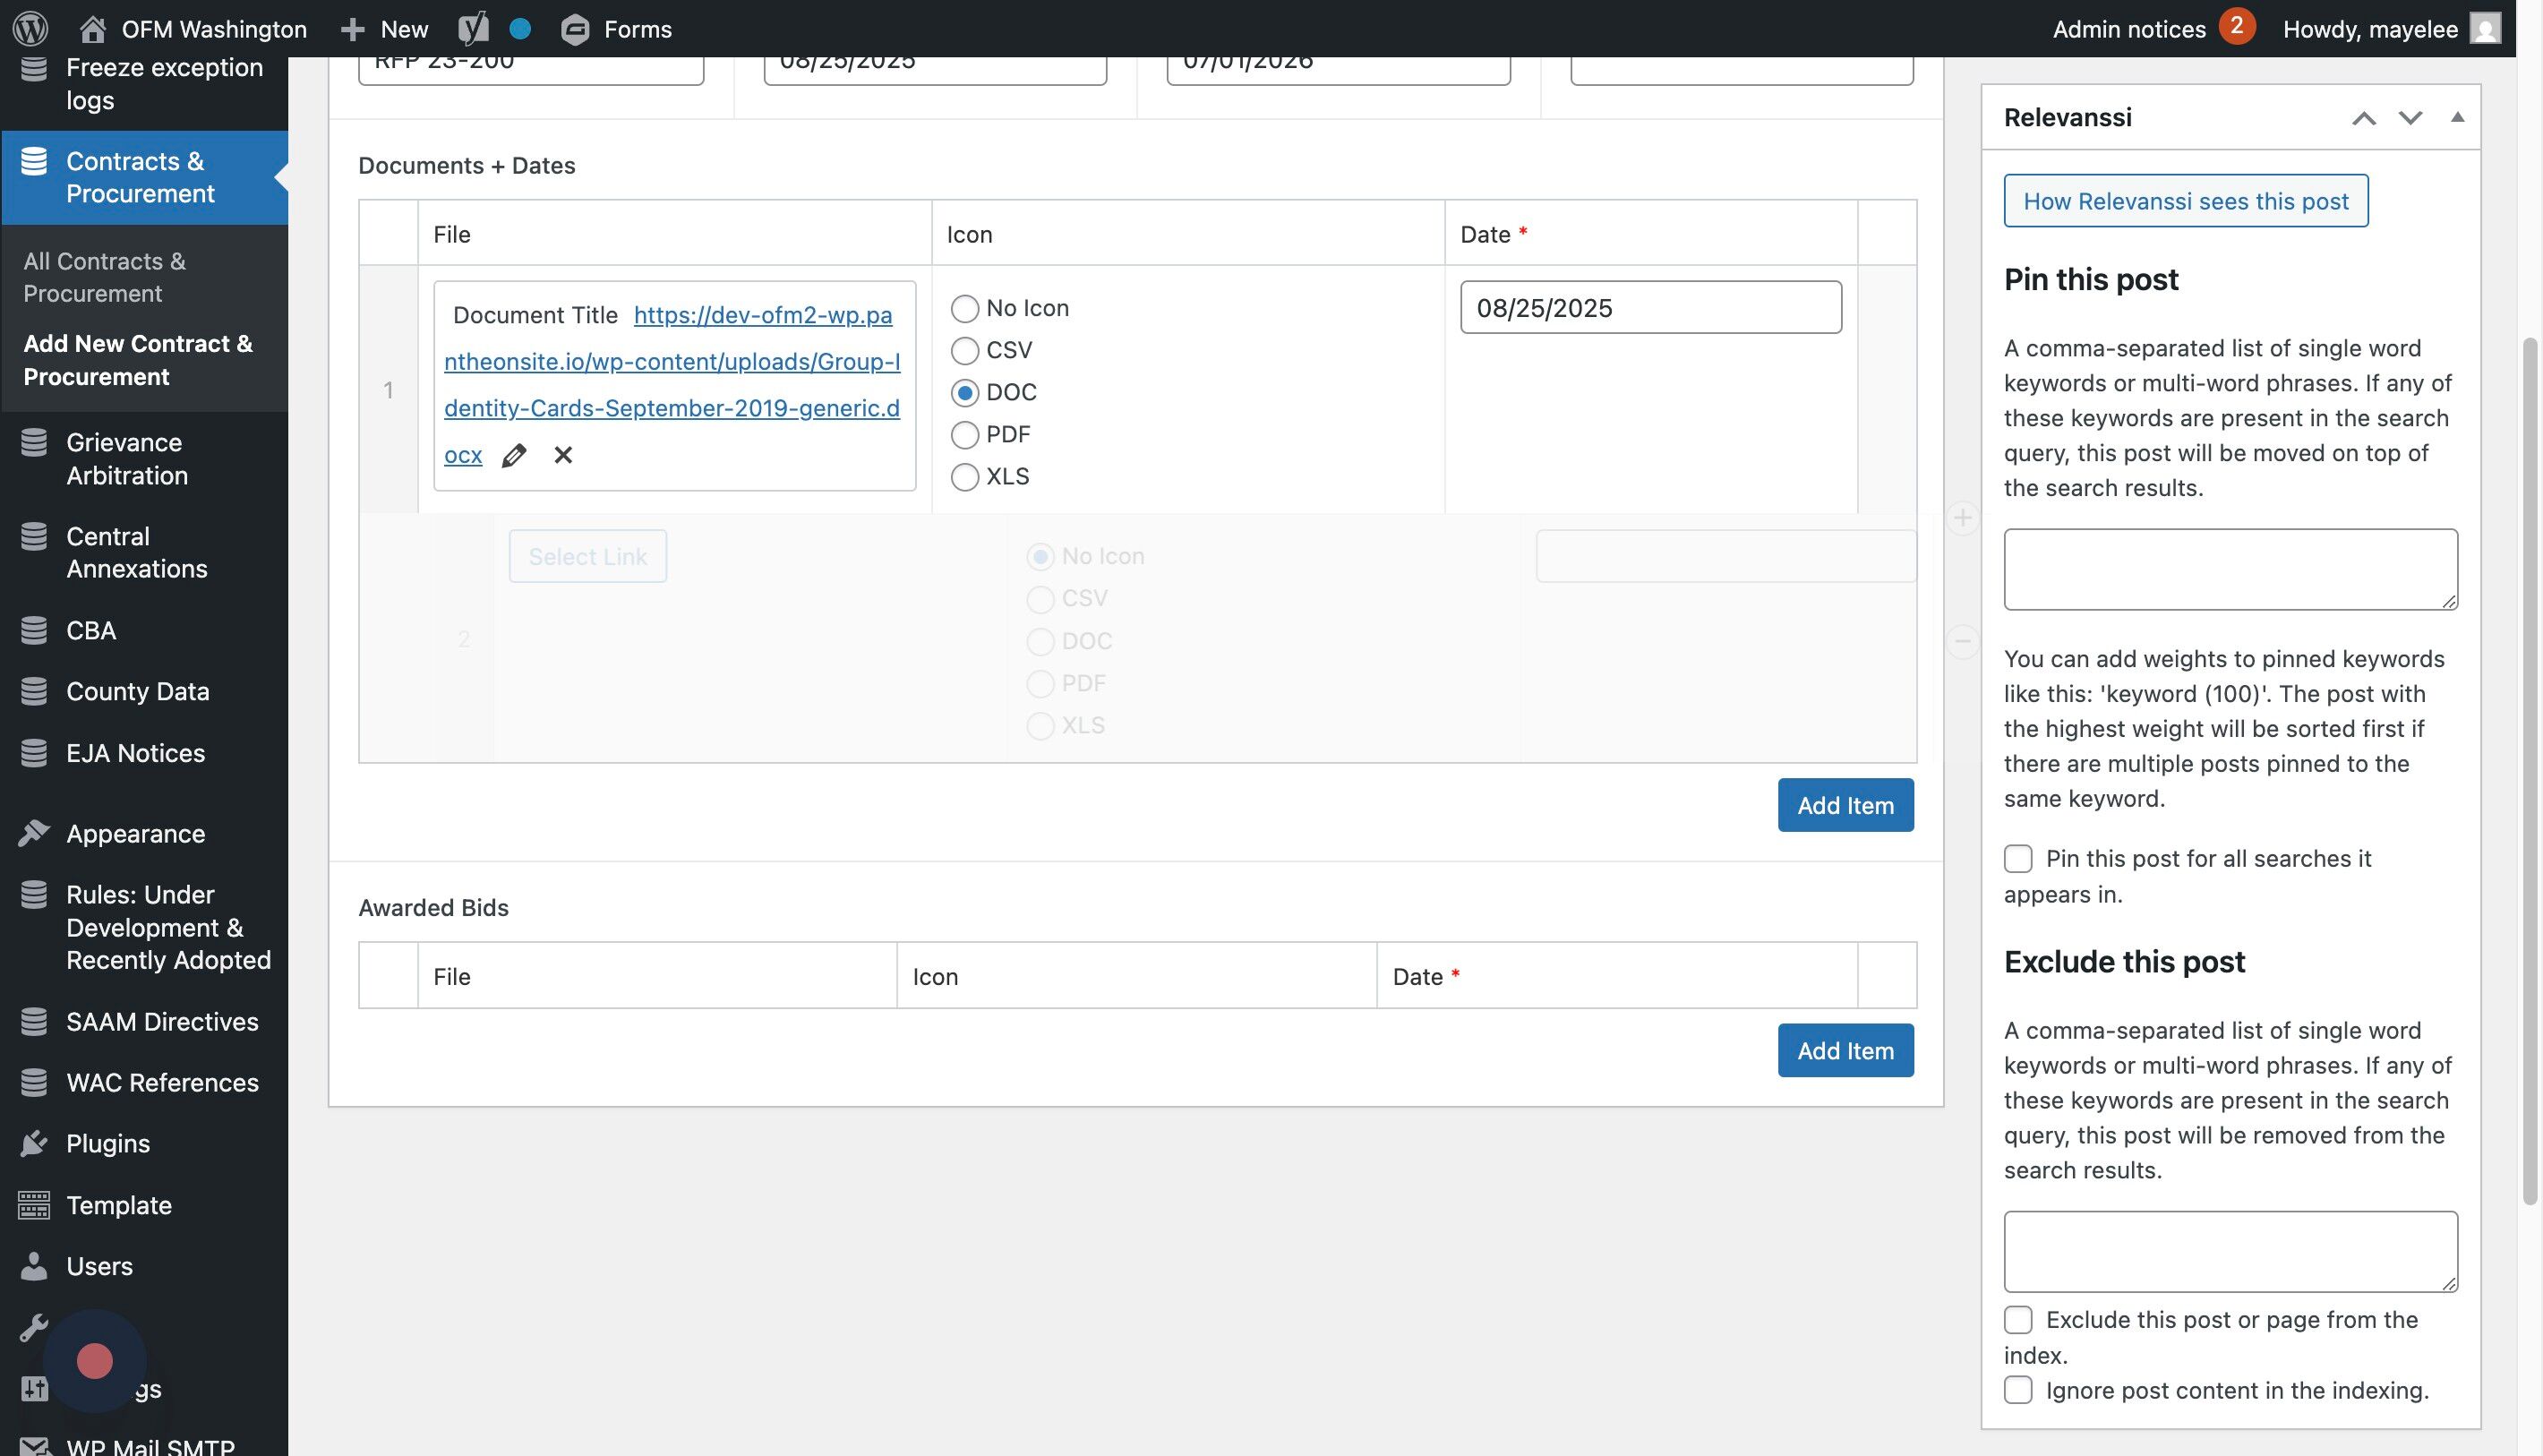Check Ignore post content in the indexing
Screen dimensions: 2543x1456
click(2017, 1390)
